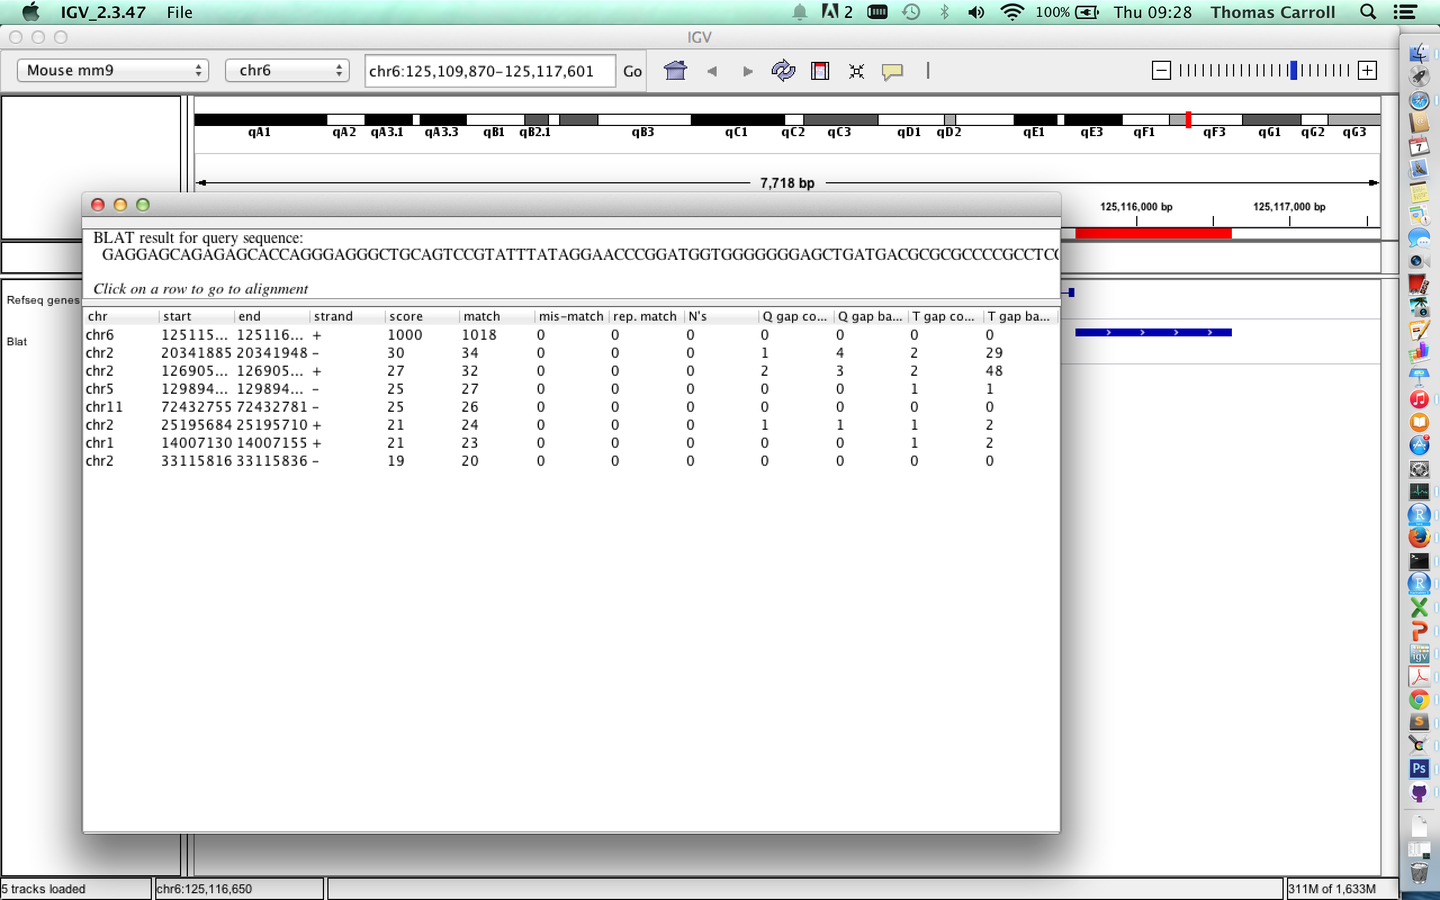The height and width of the screenshot is (900, 1440).
Task: Click the Refseq genes track label
Action: (42, 300)
